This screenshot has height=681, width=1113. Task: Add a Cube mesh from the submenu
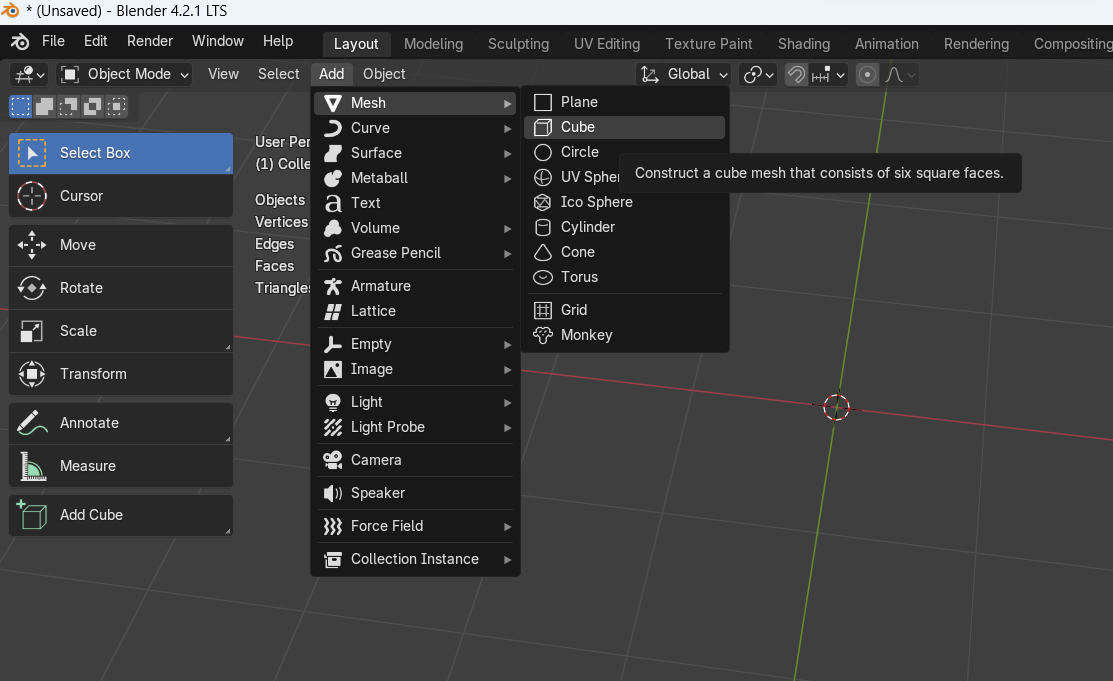625,127
